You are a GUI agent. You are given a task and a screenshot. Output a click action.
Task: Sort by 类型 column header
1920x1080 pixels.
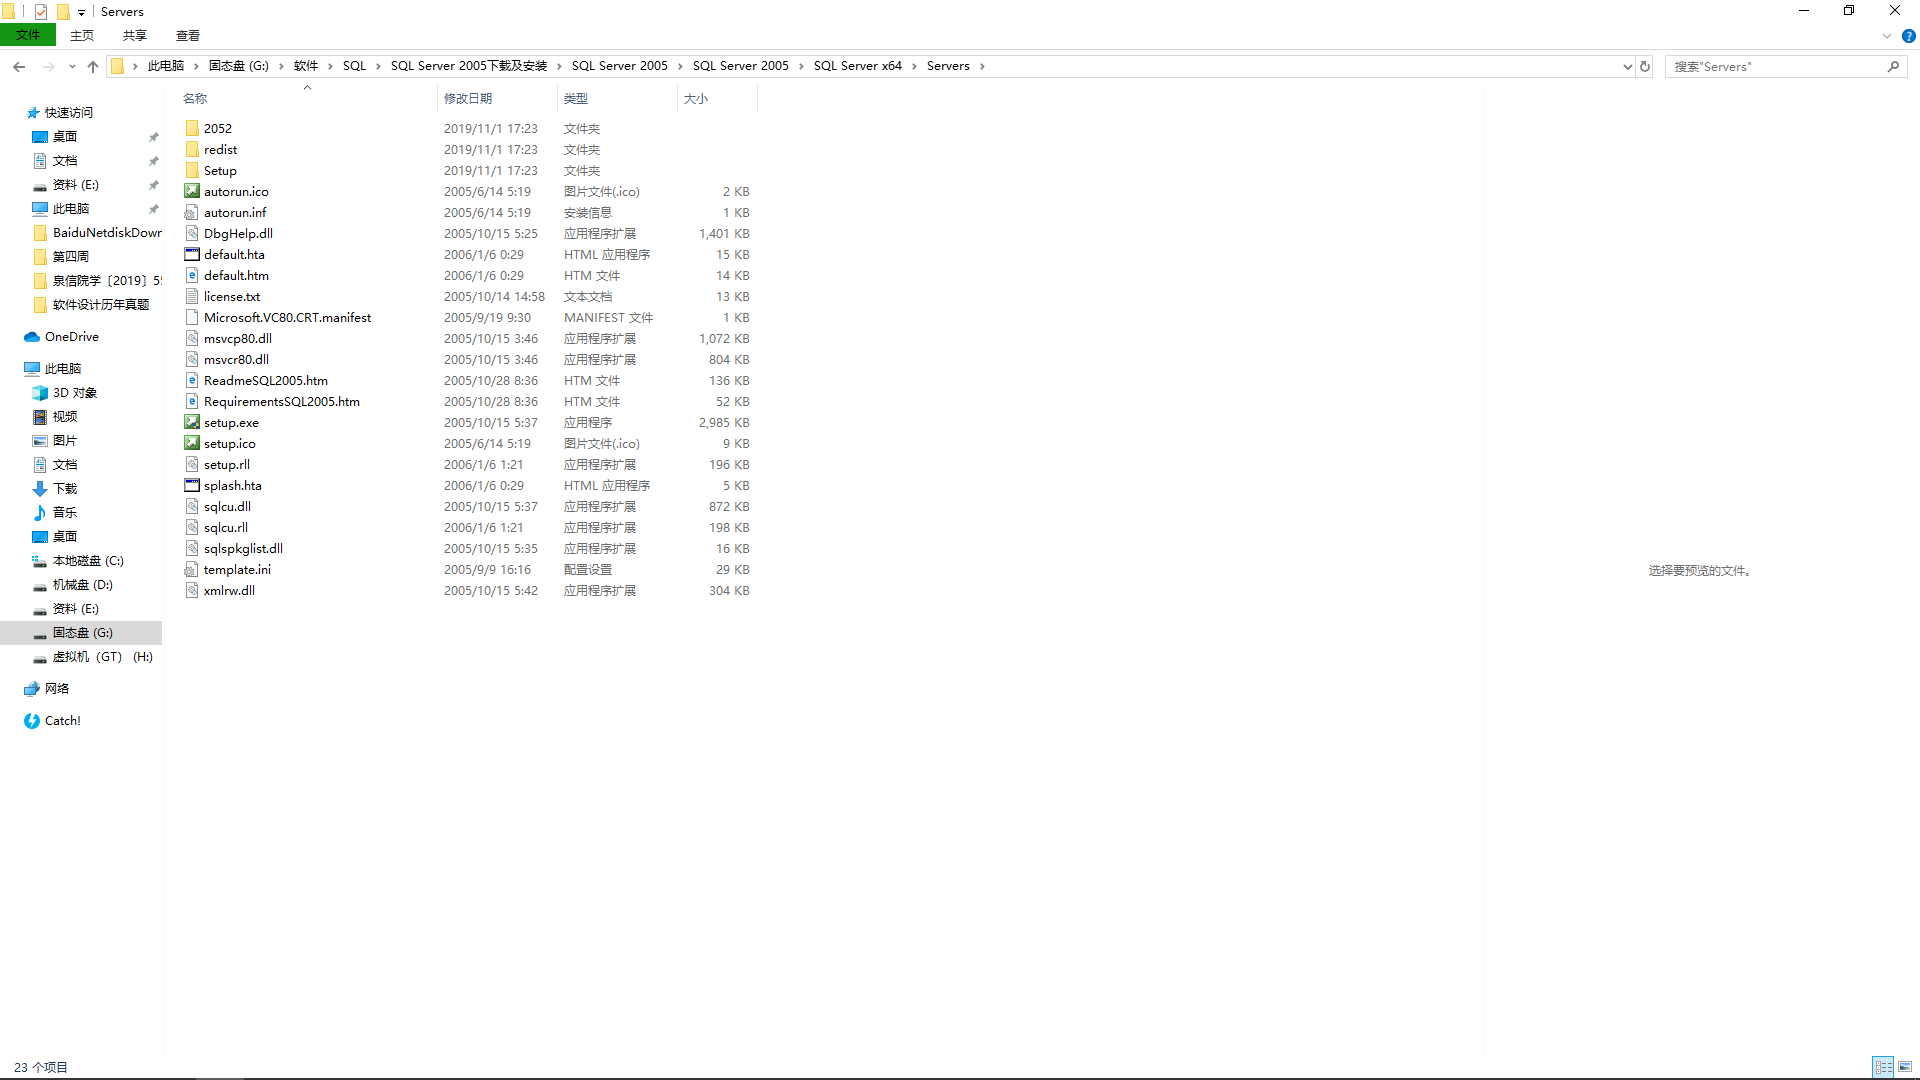575,98
